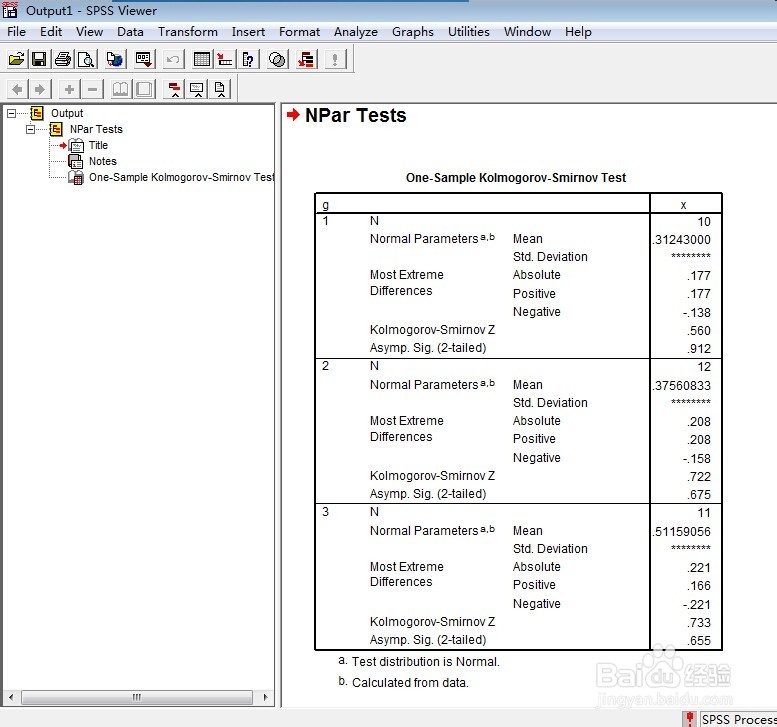This screenshot has height=727, width=777.
Task: Click the Export output globe icon
Action: [x=115, y=59]
